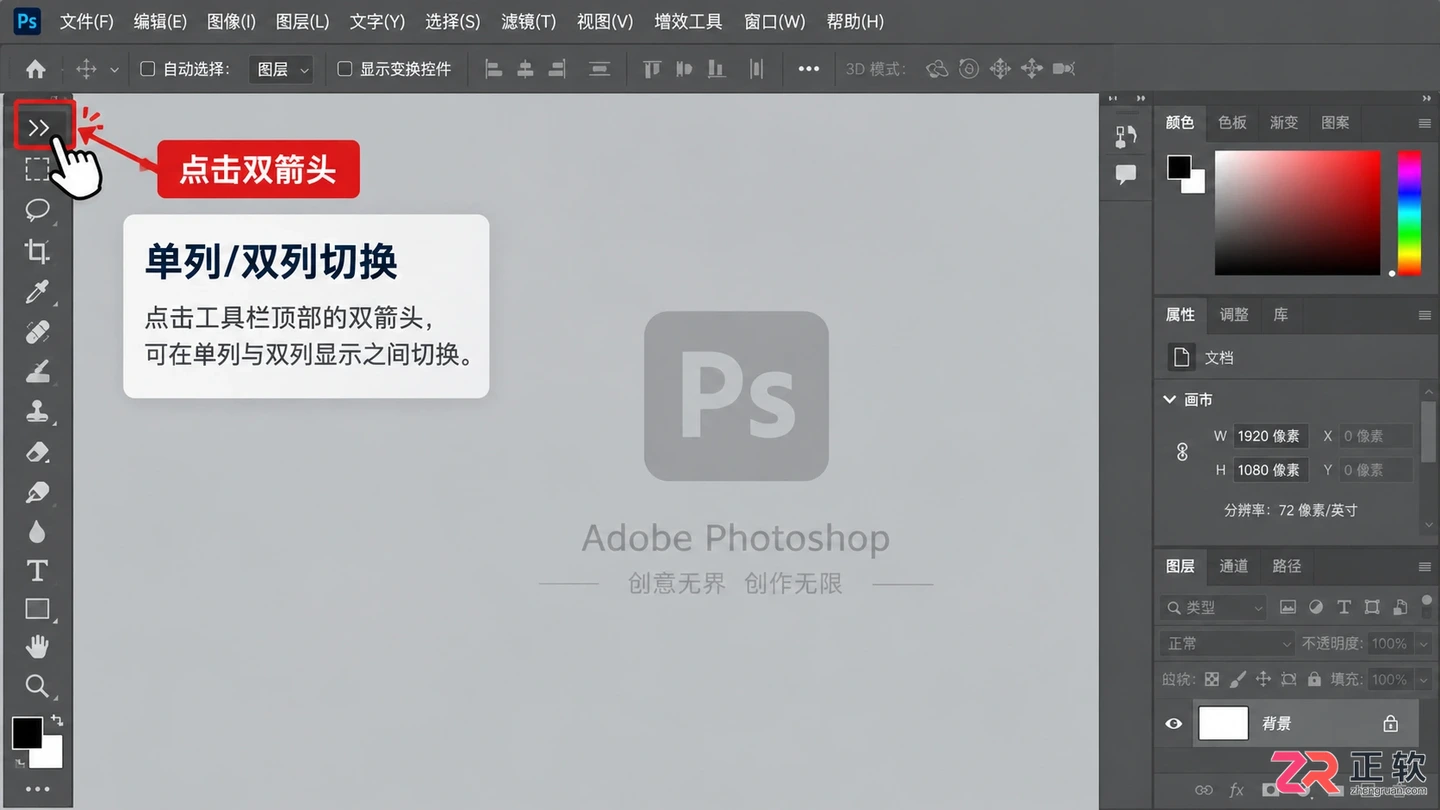Enable the 显示变换控件 checkbox
The image size is (1440, 810).
click(x=345, y=69)
